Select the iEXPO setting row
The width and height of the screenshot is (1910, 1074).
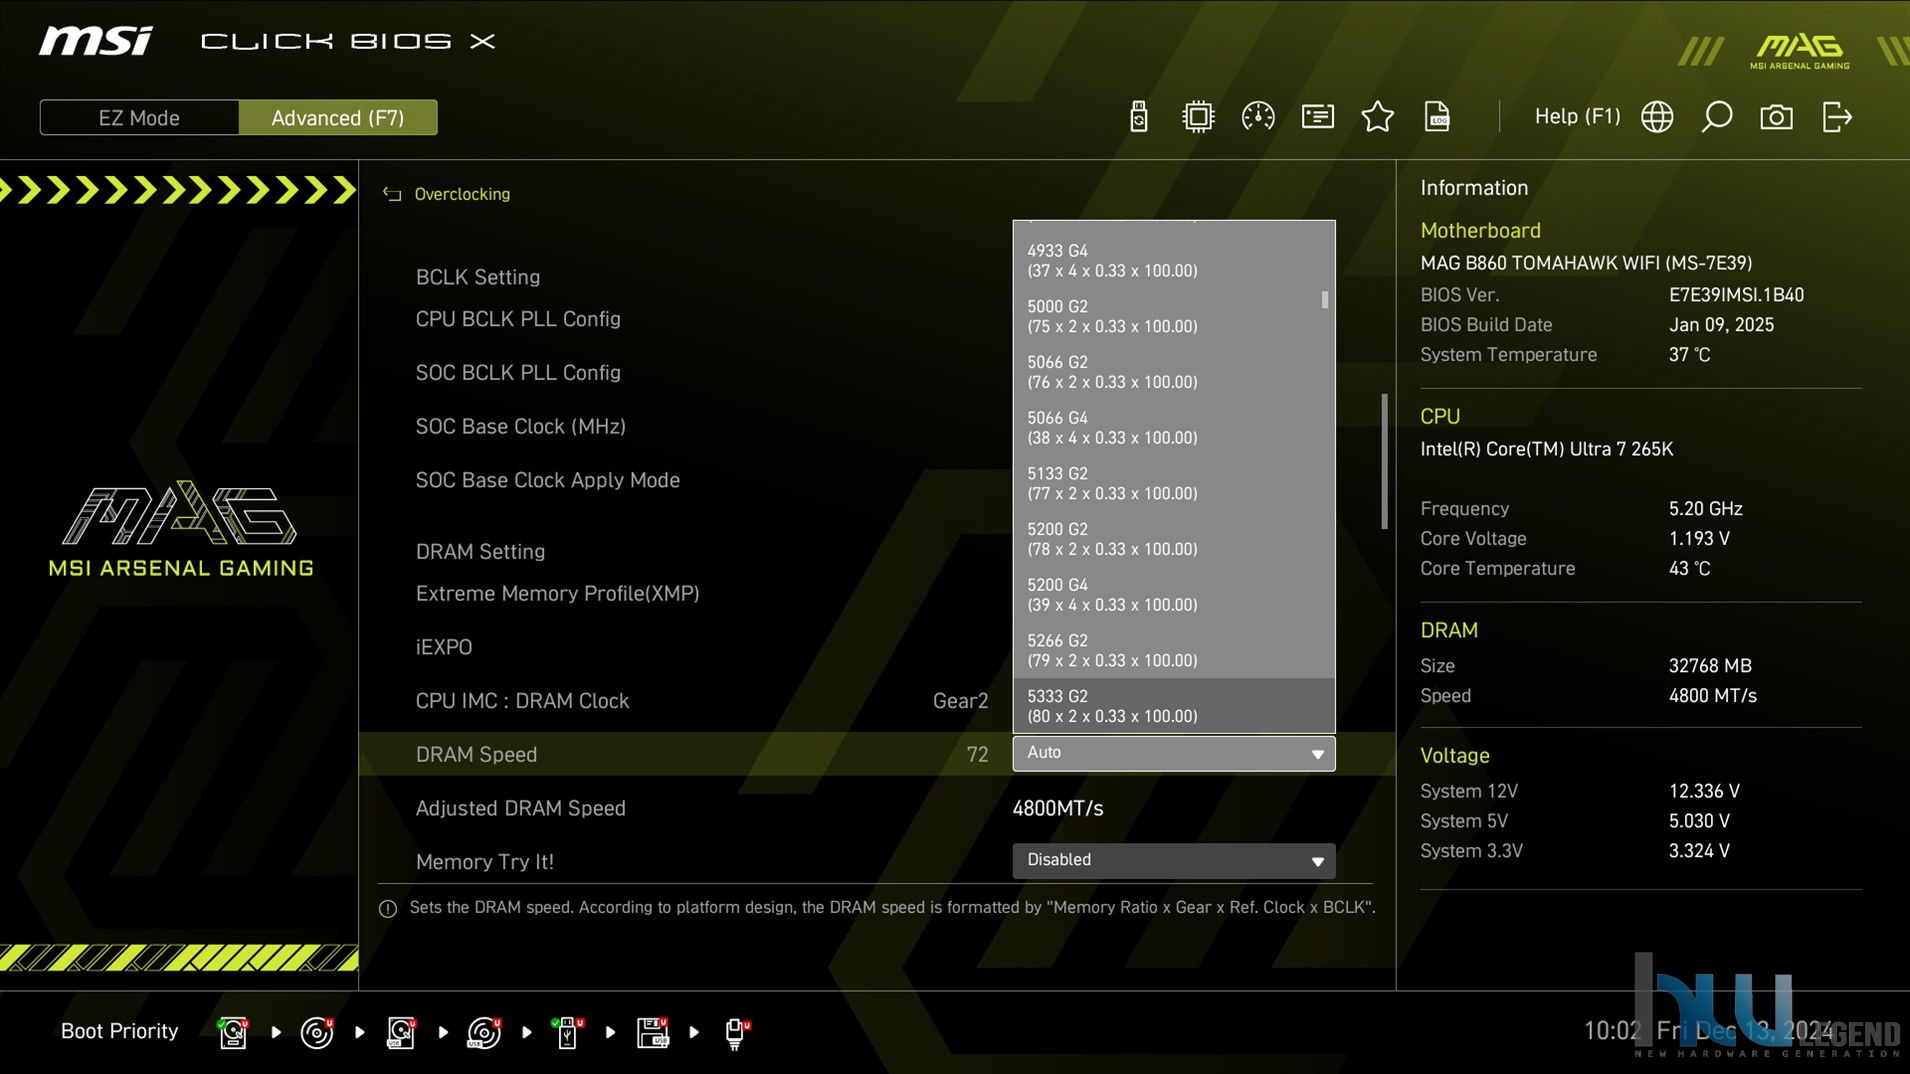coord(444,647)
